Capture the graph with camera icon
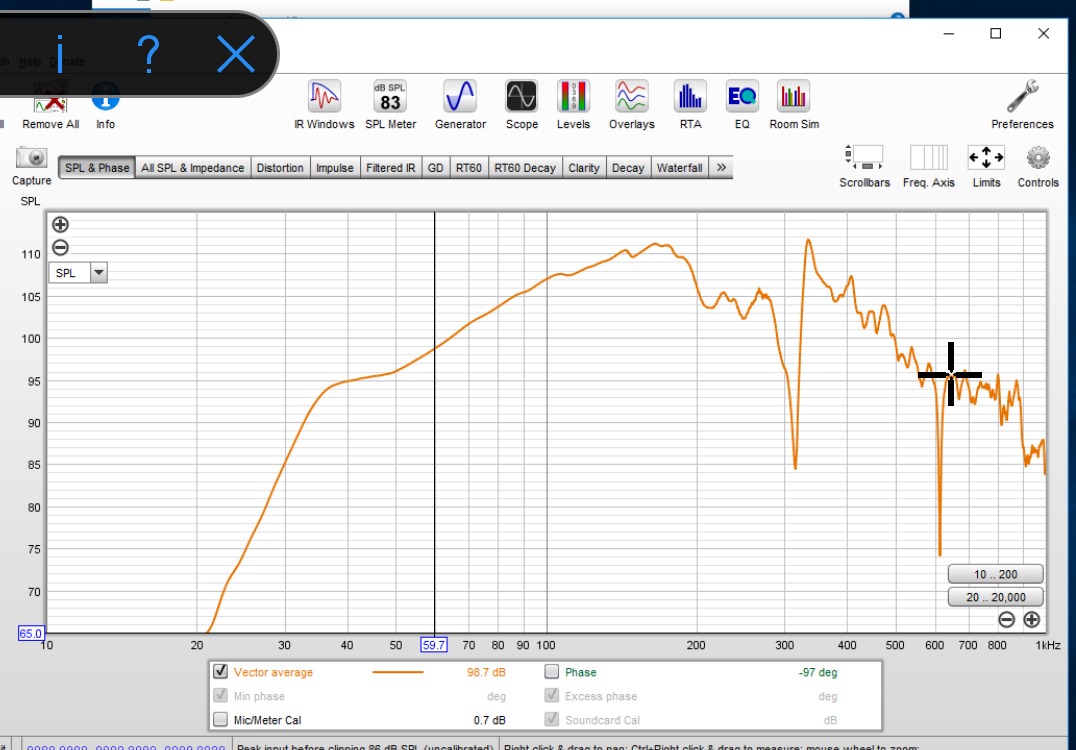 pyautogui.click(x=32, y=165)
